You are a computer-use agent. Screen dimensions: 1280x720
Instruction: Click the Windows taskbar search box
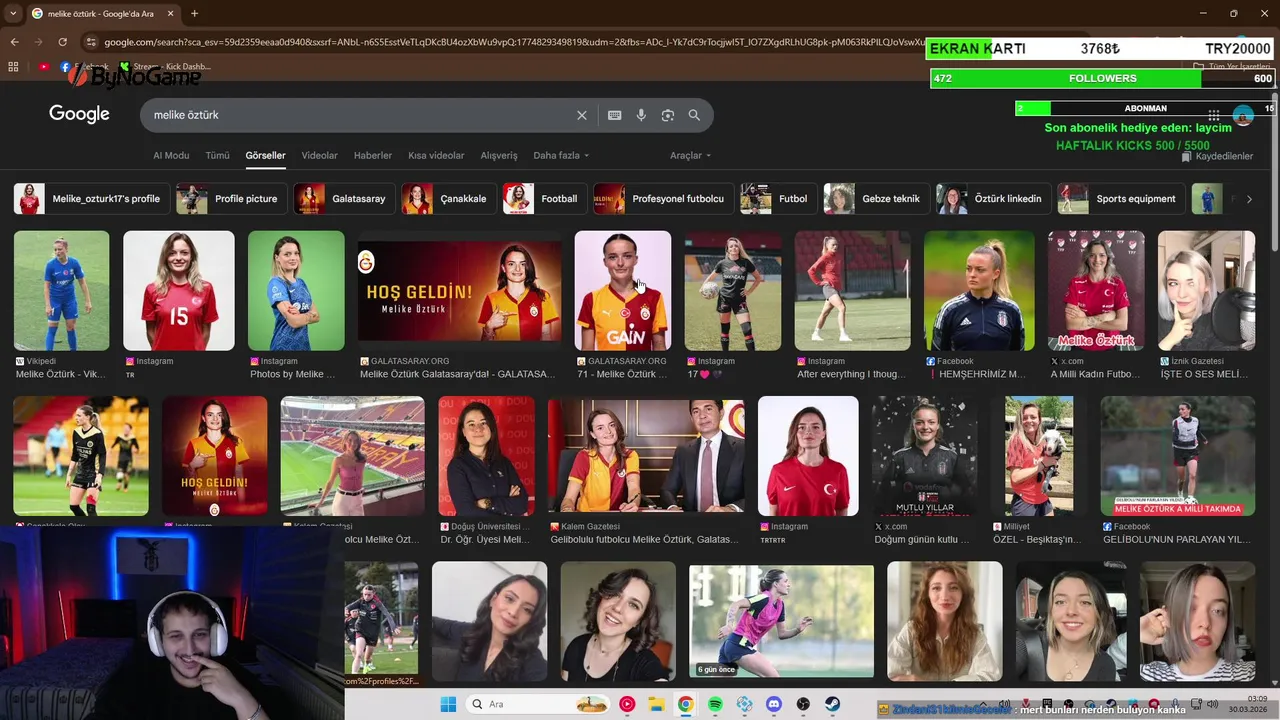[538, 704]
